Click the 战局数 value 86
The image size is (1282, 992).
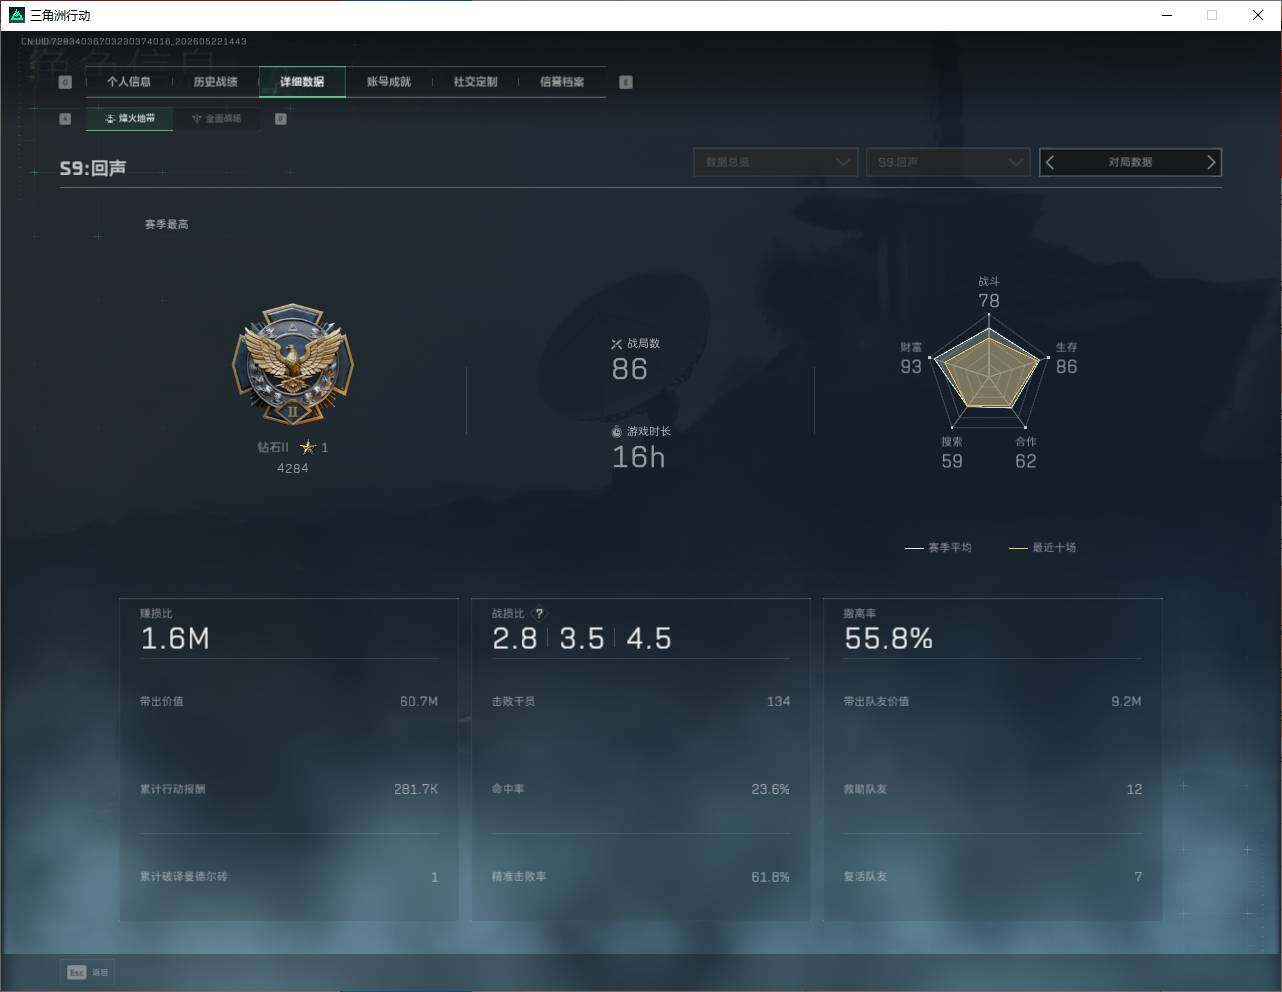[x=630, y=370]
